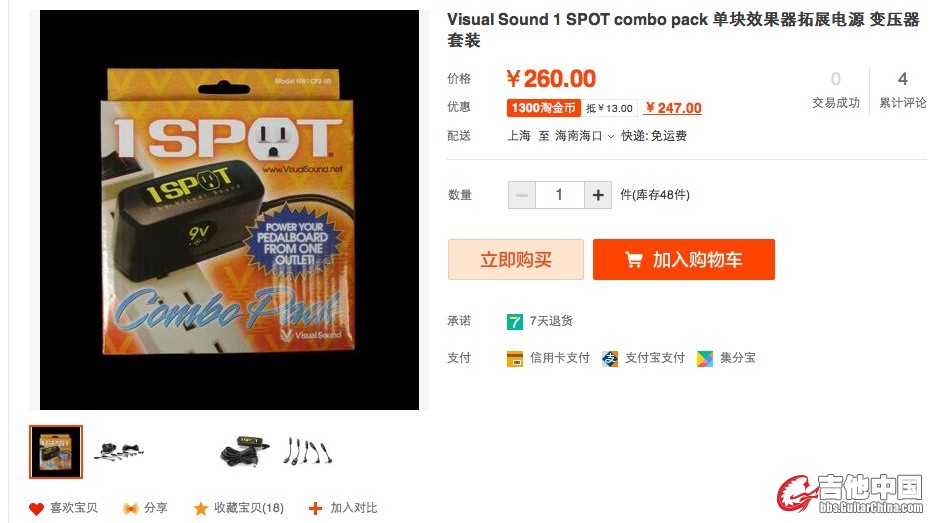Click 立即购买 buy now button
This screenshot has height=523, width=930.
pyautogui.click(x=515, y=259)
